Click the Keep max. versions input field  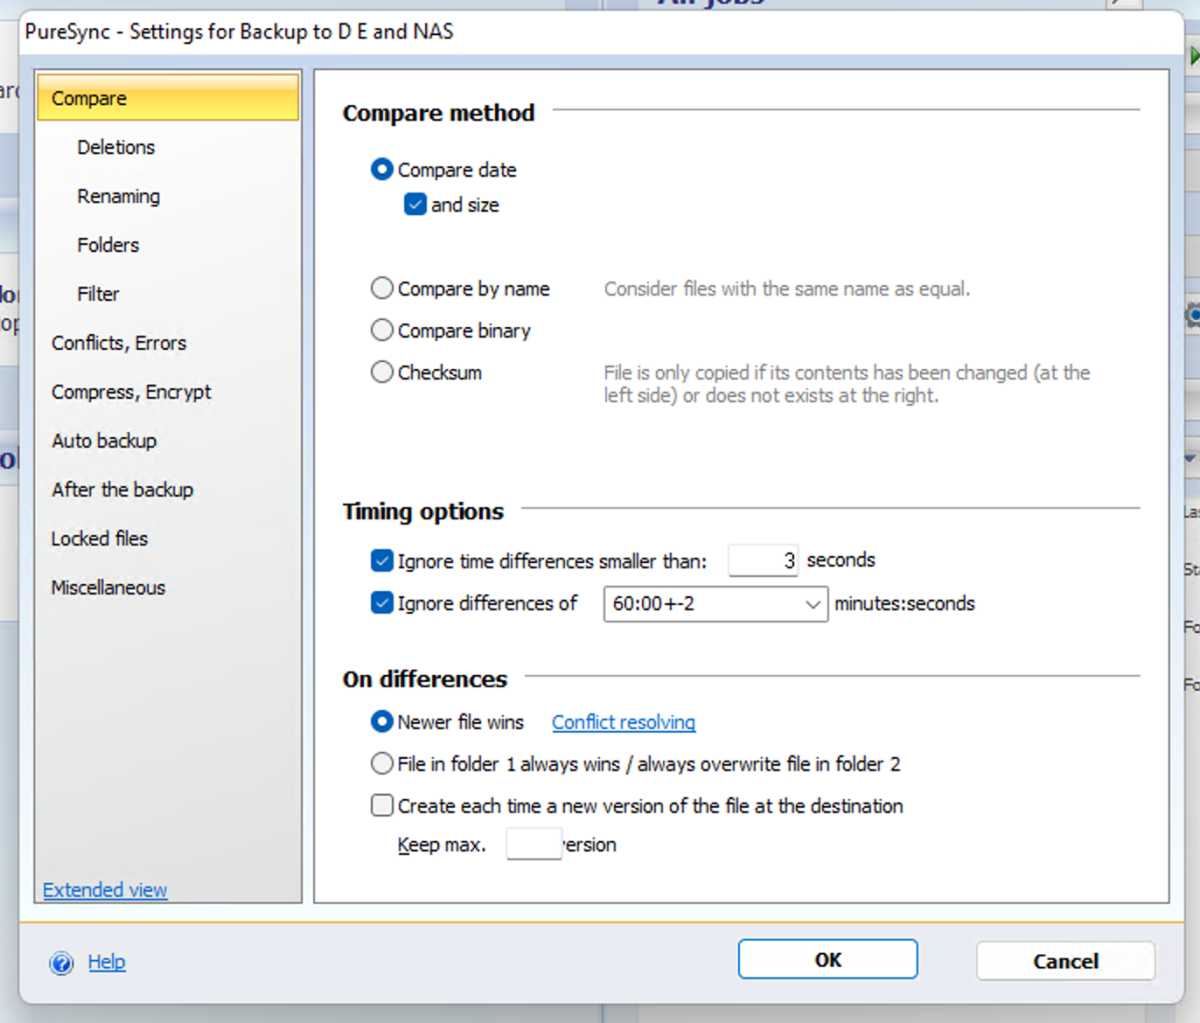pyautogui.click(x=534, y=844)
